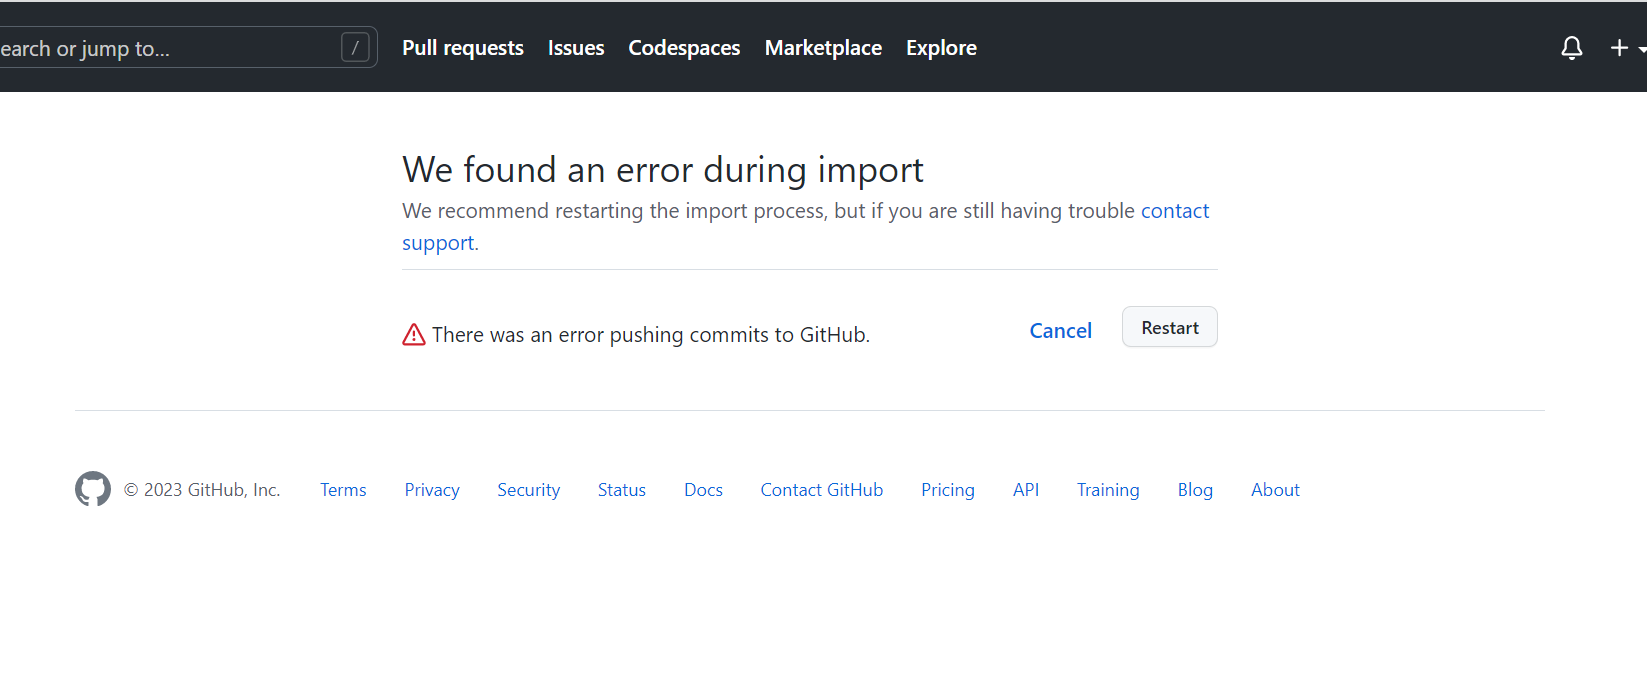Open the dropdown caret next to the plus icon
Image resolution: width=1647 pixels, height=677 pixels.
(1640, 48)
